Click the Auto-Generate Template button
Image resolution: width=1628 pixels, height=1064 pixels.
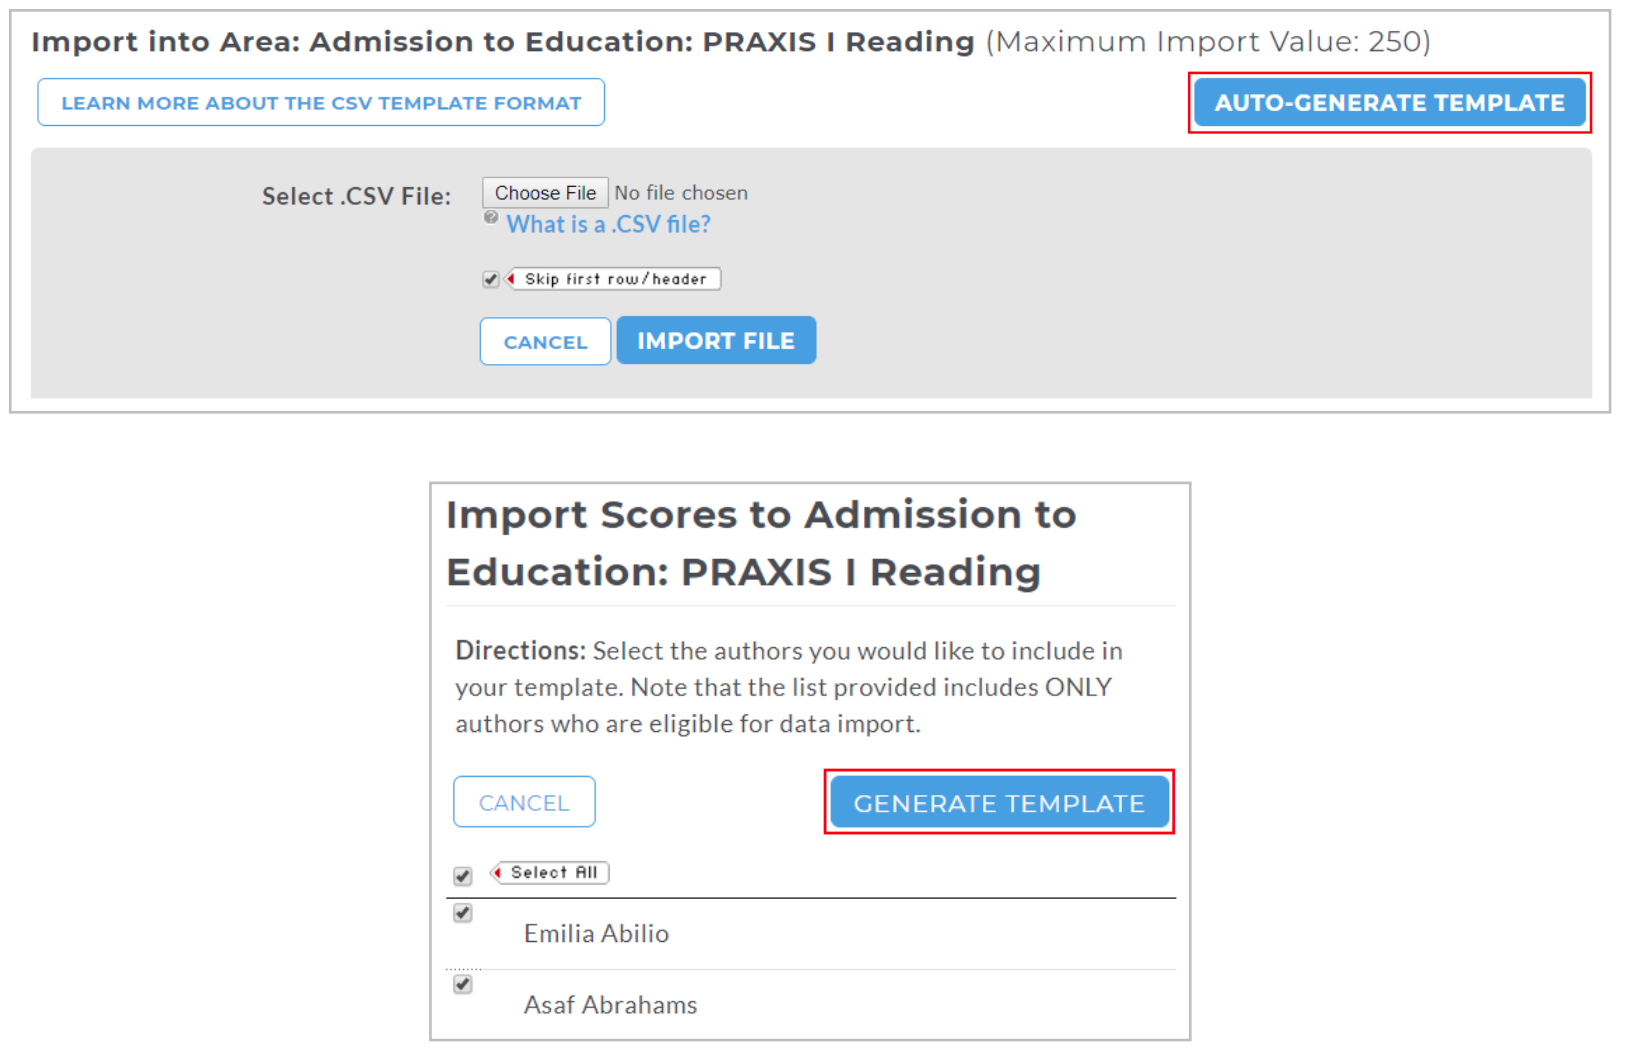(1389, 102)
